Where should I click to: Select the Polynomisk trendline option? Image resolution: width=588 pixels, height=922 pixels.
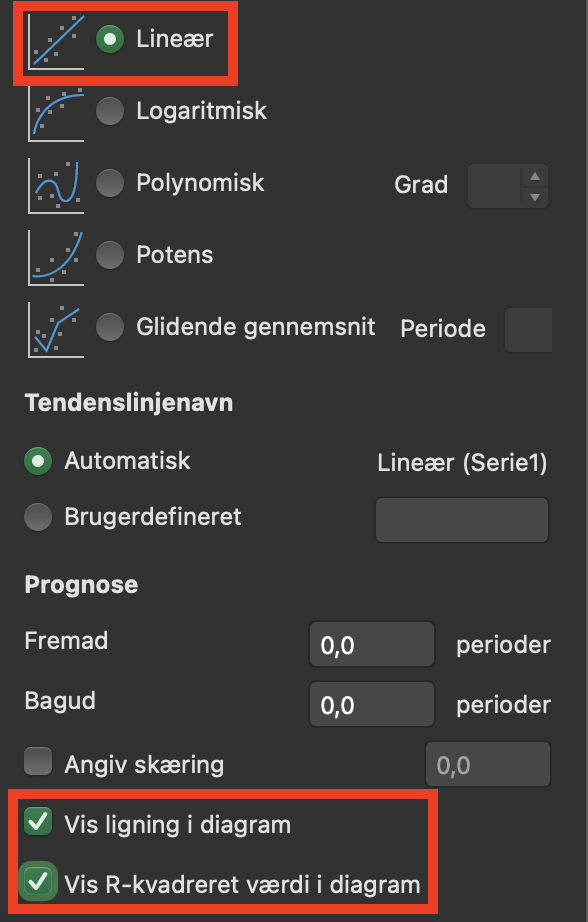coord(110,183)
